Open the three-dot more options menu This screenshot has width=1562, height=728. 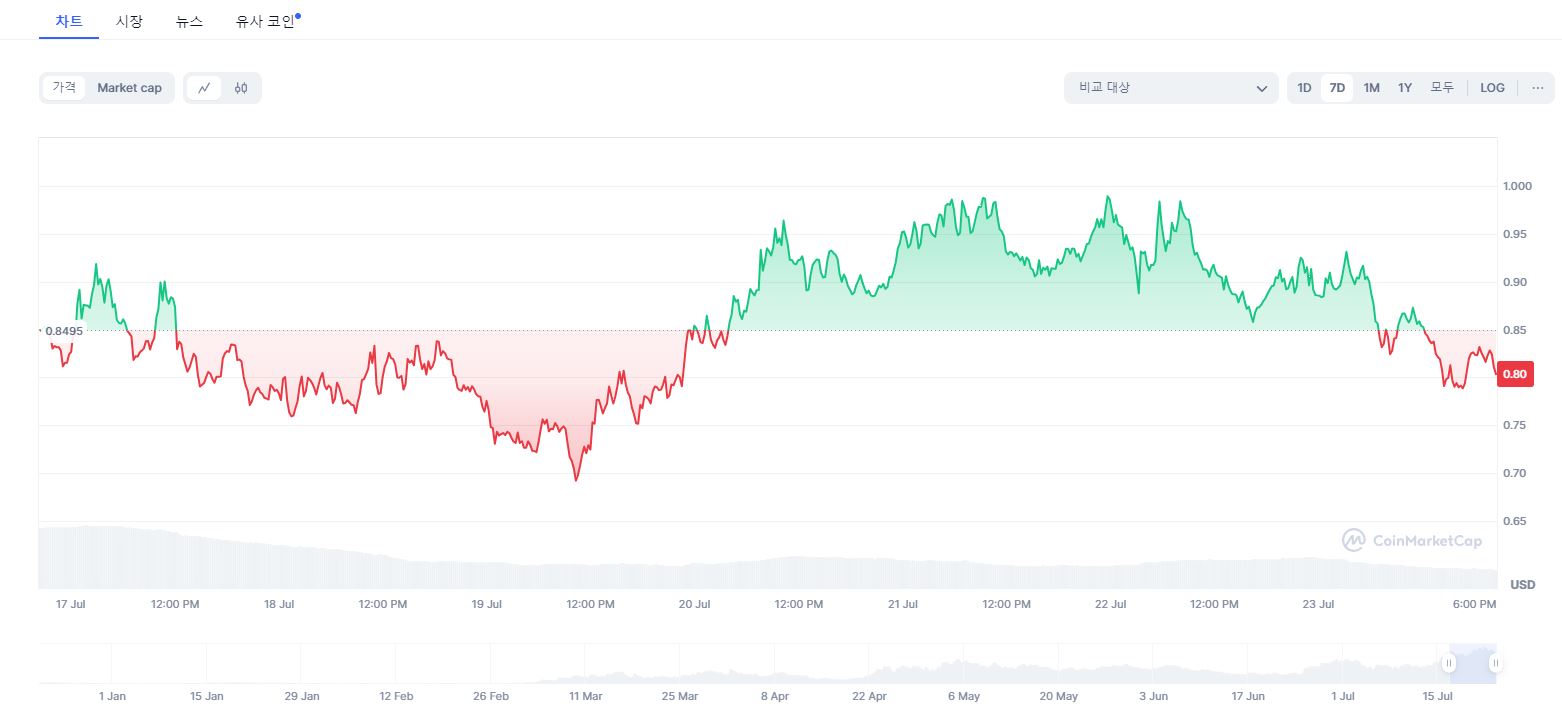(1537, 88)
